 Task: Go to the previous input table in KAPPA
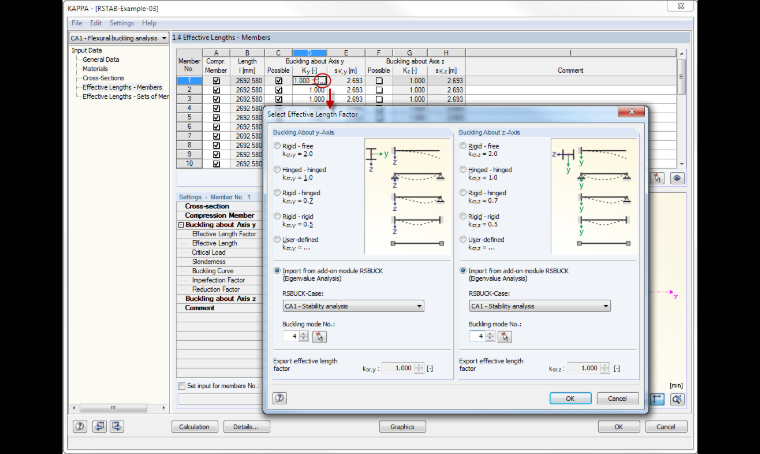pyautogui.click(x=99, y=426)
